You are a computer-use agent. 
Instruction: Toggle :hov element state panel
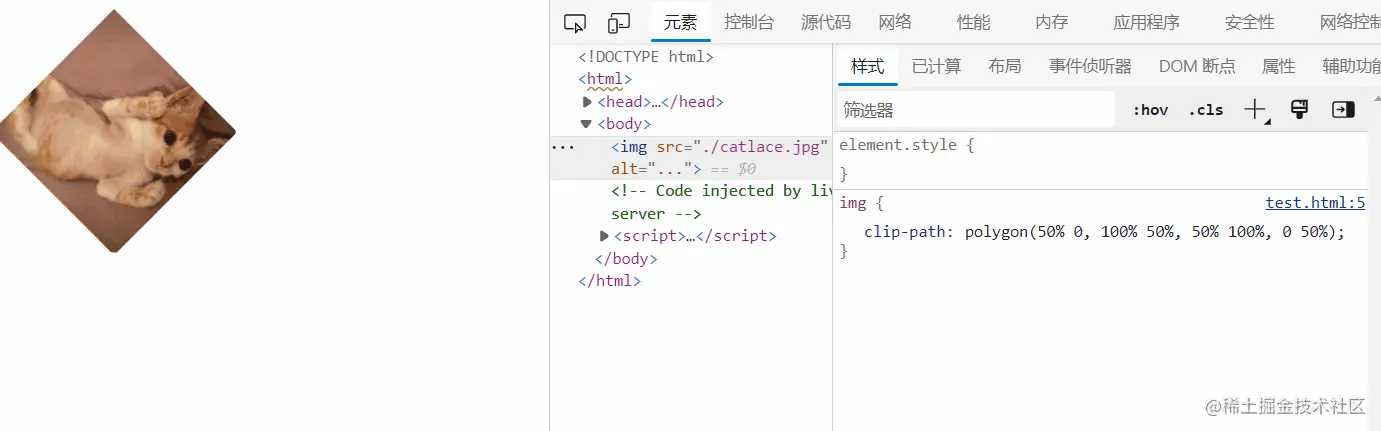1150,110
